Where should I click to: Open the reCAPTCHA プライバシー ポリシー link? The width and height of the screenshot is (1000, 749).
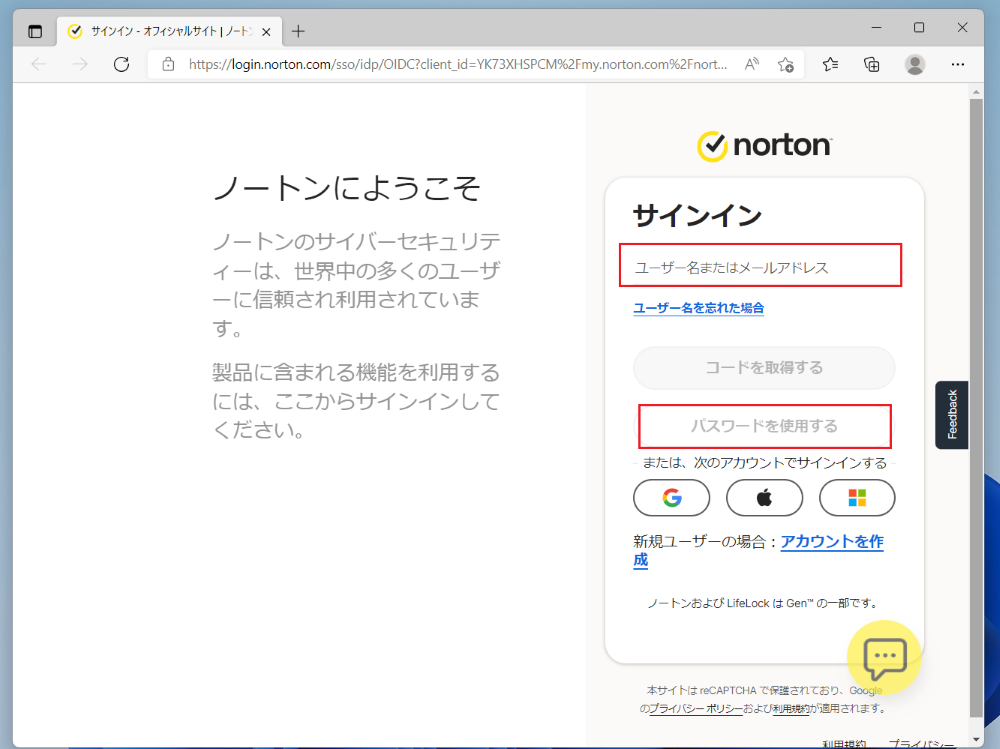pos(695,709)
